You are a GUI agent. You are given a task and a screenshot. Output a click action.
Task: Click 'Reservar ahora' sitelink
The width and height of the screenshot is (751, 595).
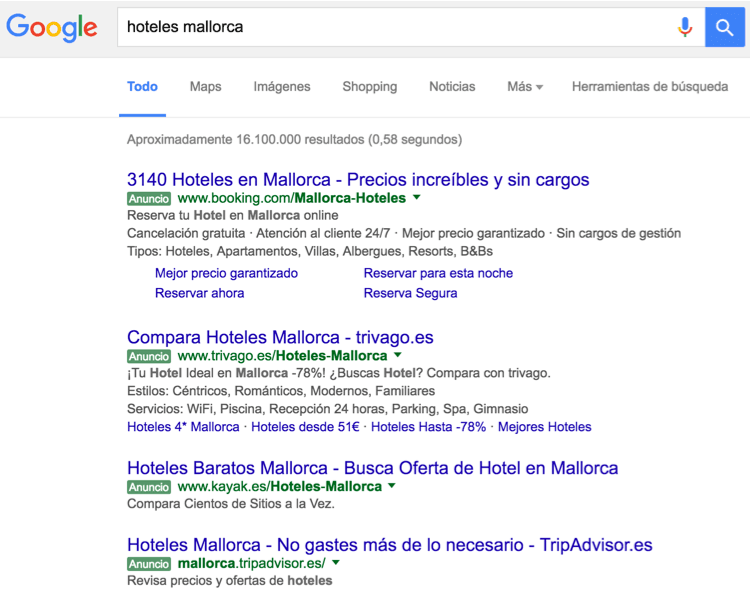(199, 293)
